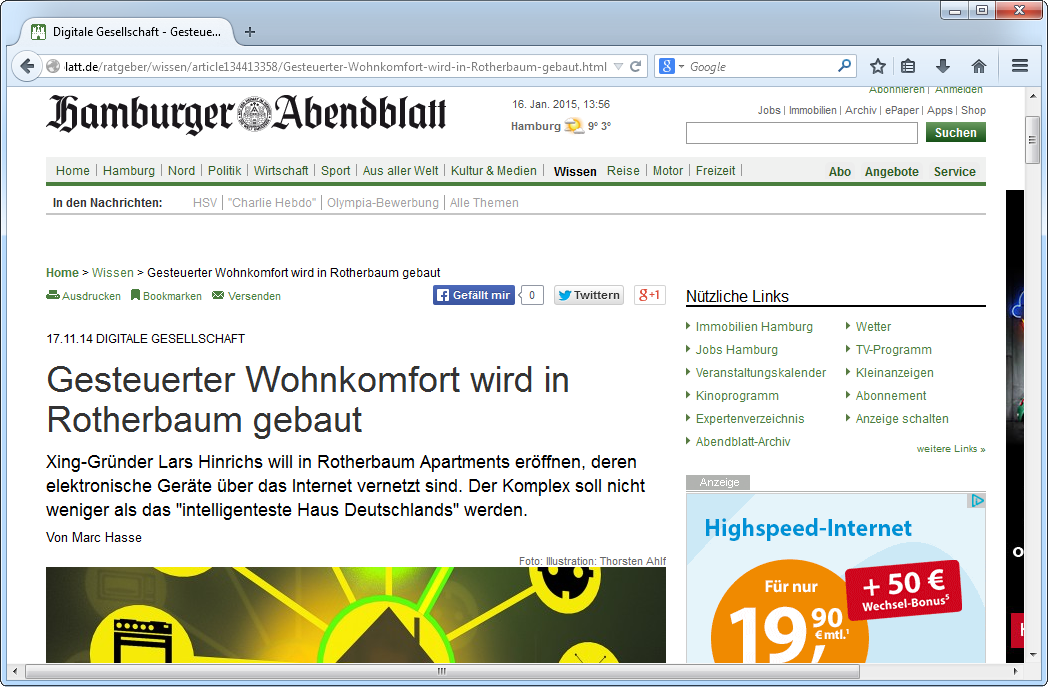Bookmark this page with the star icon
Image resolution: width=1048 pixels, height=687 pixels.
[877, 66]
